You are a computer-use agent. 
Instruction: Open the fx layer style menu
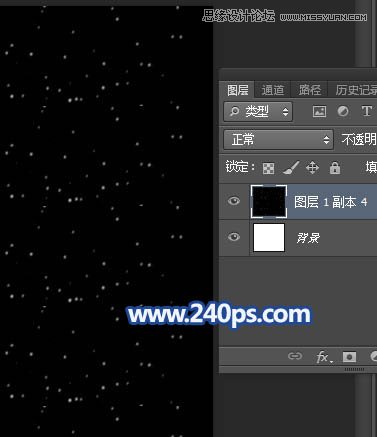pyautogui.click(x=324, y=357)
